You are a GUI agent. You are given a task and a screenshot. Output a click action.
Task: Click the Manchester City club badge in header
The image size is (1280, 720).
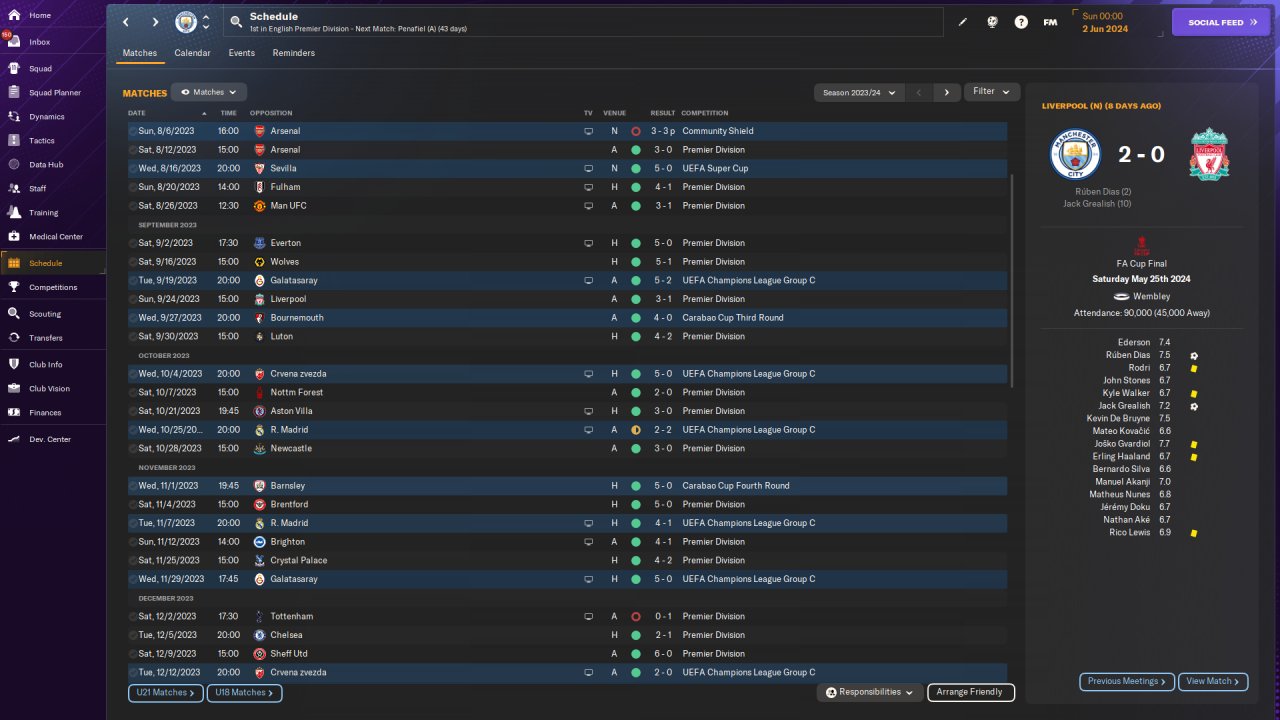pos(186,22)
